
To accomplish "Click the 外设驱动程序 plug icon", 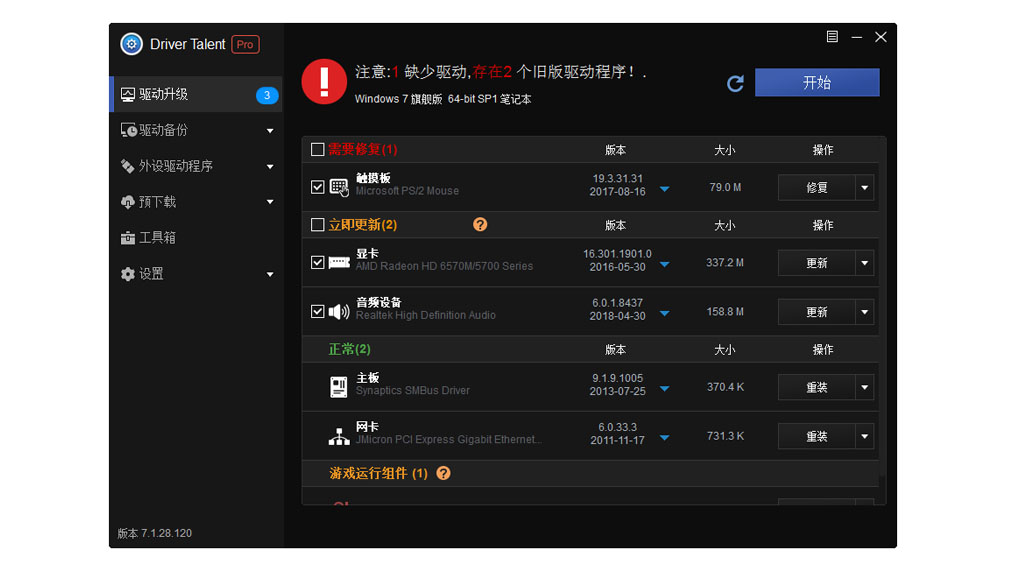I will tap(127, 166).
